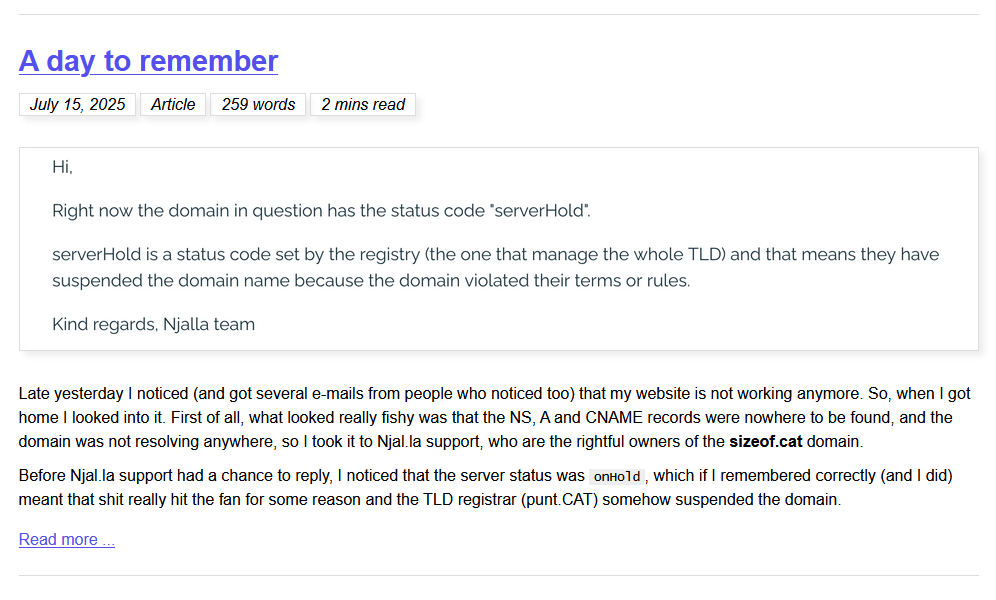Click the "259 words" badge
The image size is (996, 600).
click(258, 104)
